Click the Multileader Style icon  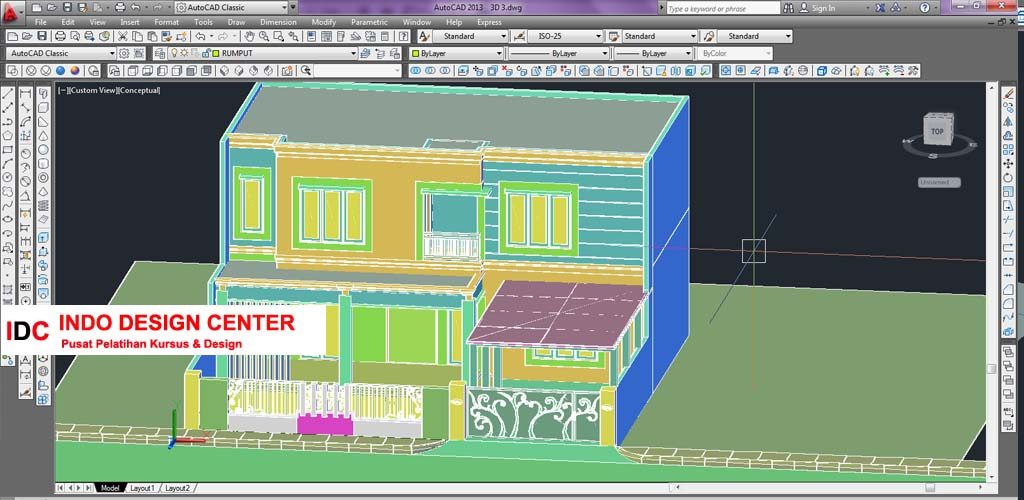(707, 37)
